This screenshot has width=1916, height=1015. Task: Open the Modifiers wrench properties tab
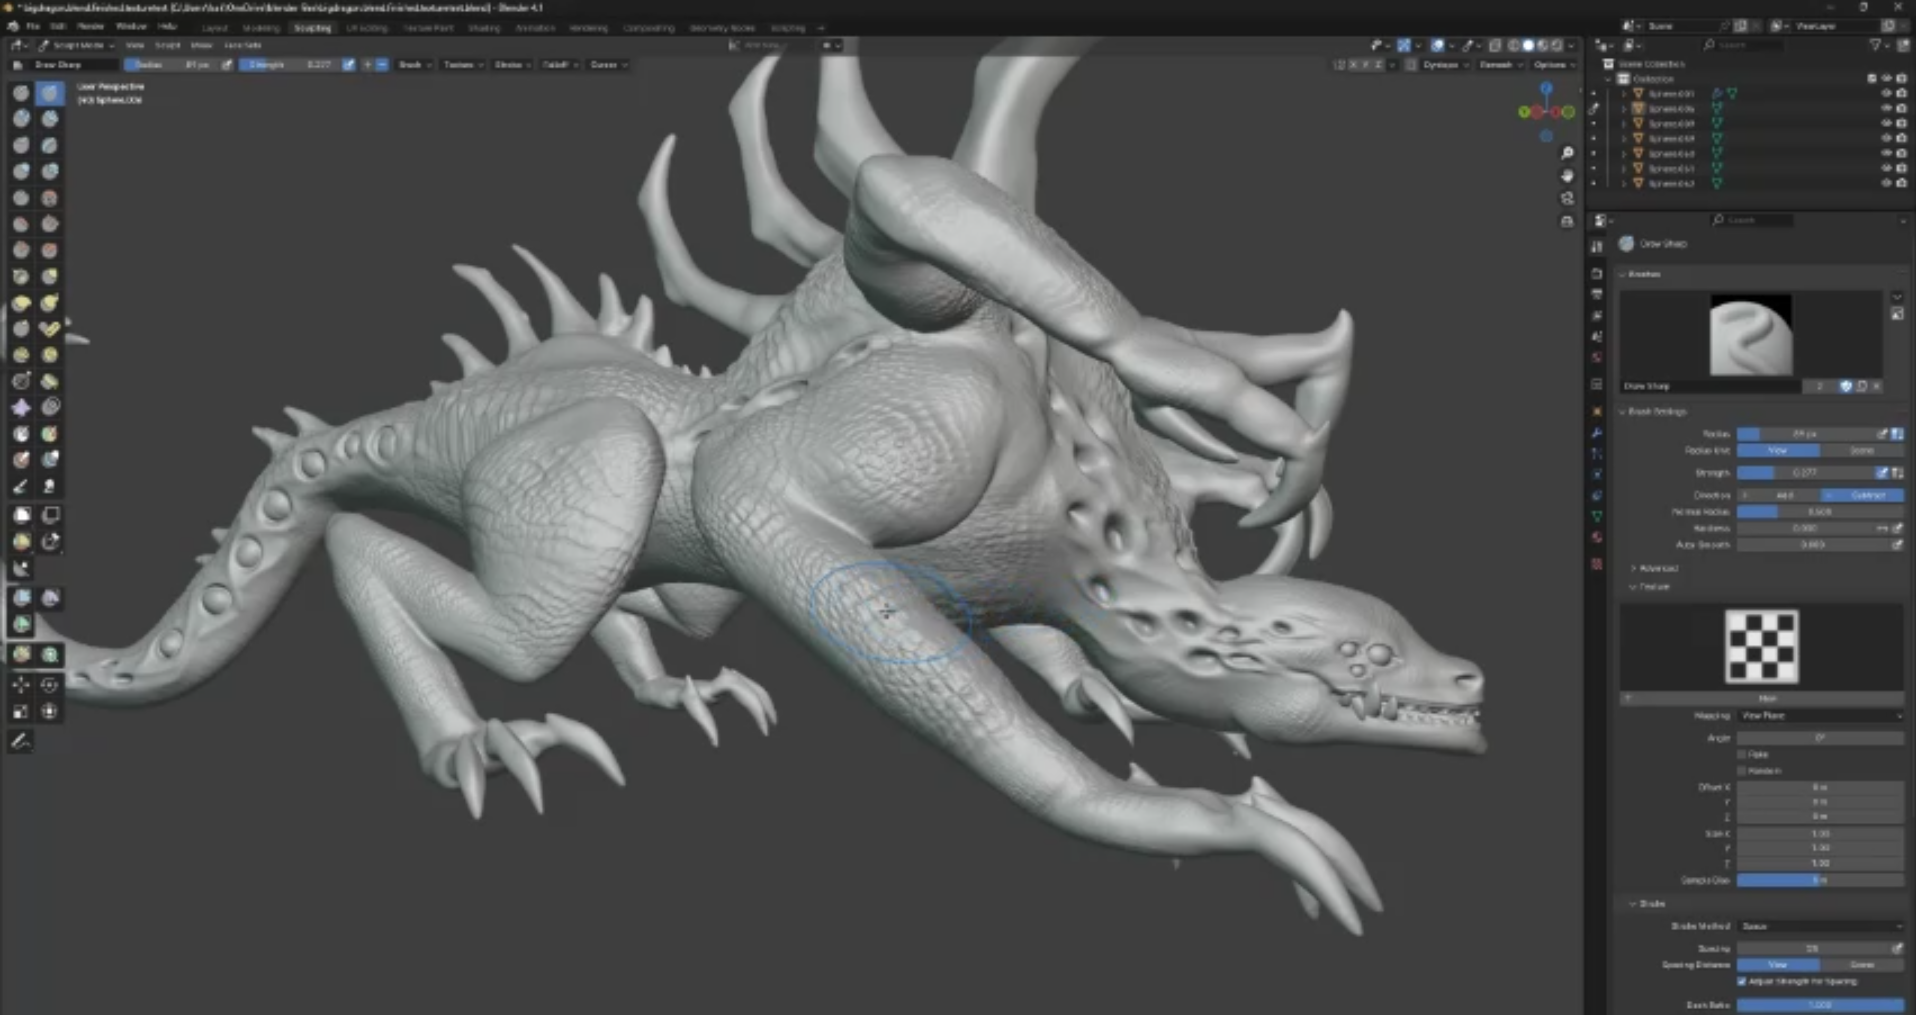click(1597, 432)
